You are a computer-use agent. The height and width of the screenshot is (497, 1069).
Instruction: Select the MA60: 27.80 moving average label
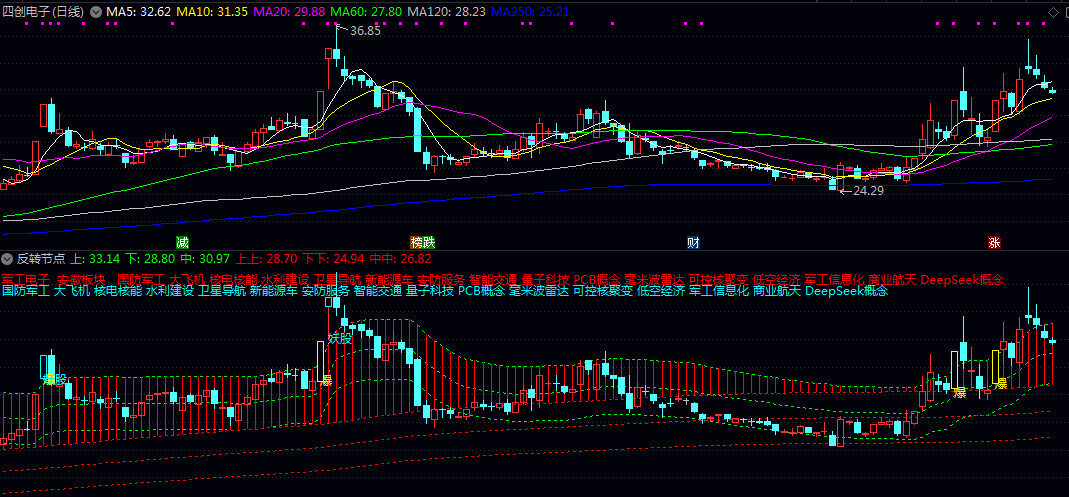pyautogui.click(x=366, y=12)
